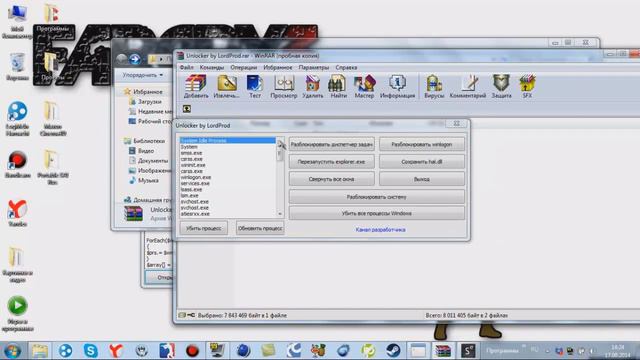Open the Информация toolbar icon
The image size is (640, 360).
click(x=397, y=86)
